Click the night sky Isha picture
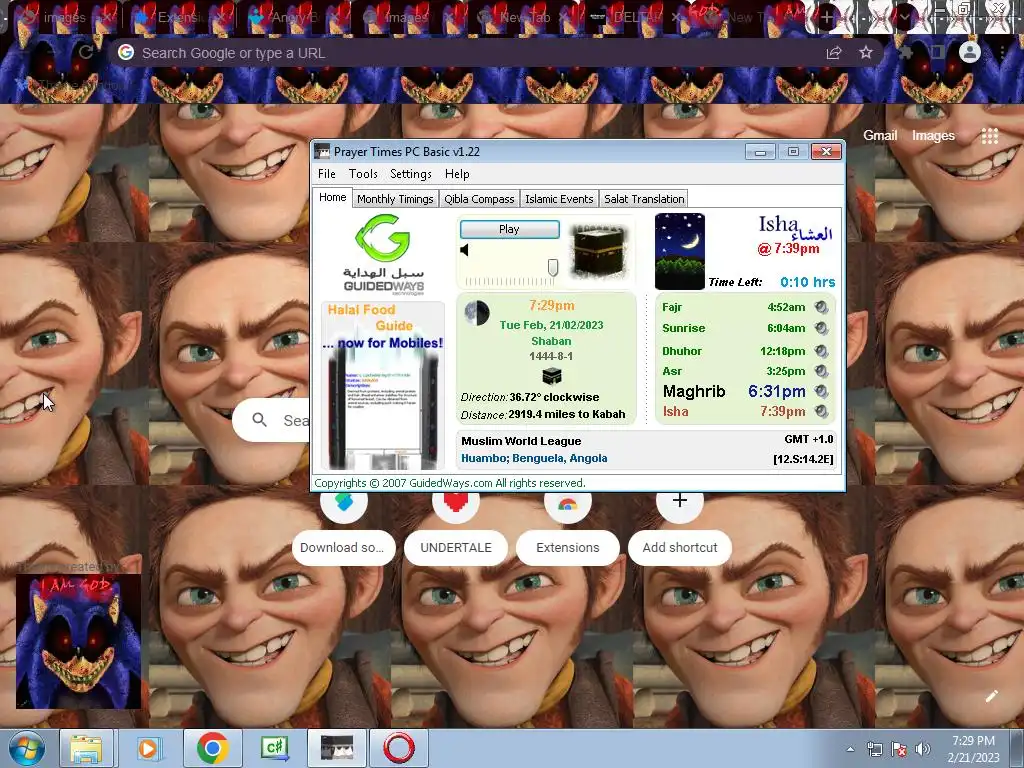1024x768 pixels. click(679, 251)
